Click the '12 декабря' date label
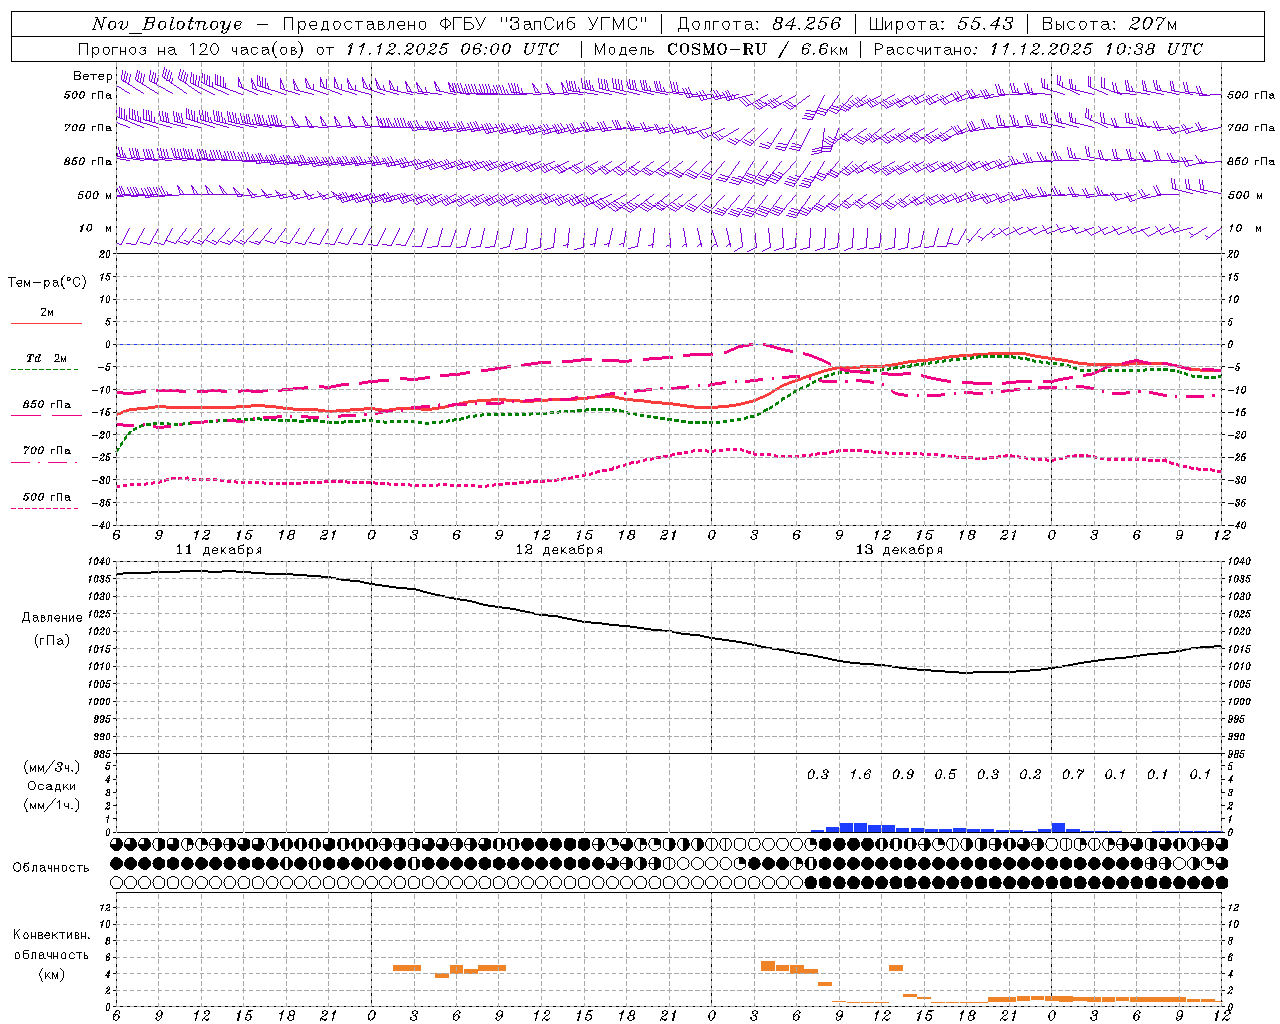The width and height of the screenshot is (1280, 1024). 559,550
